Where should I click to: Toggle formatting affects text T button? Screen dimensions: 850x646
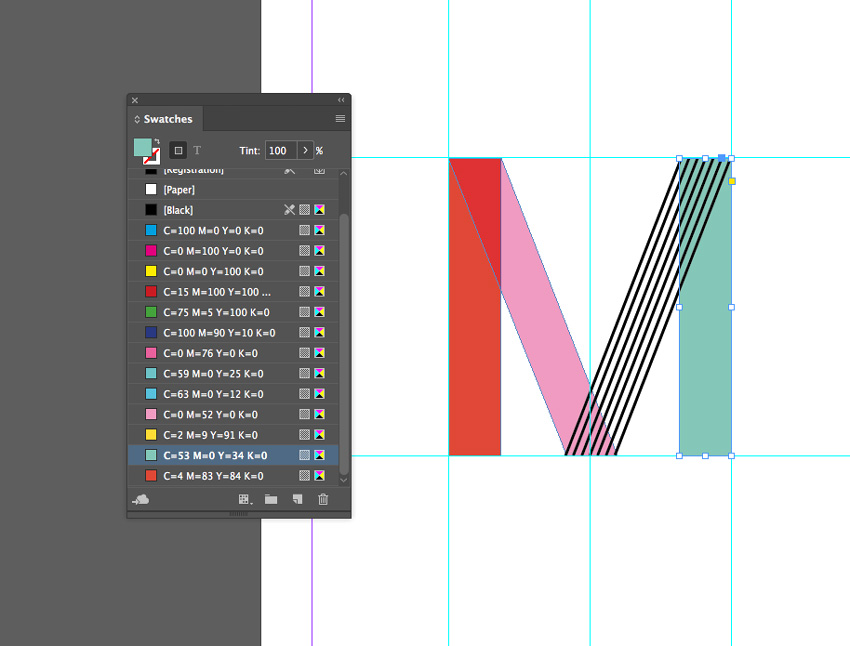pyautogui.click(x=197, y=151)
